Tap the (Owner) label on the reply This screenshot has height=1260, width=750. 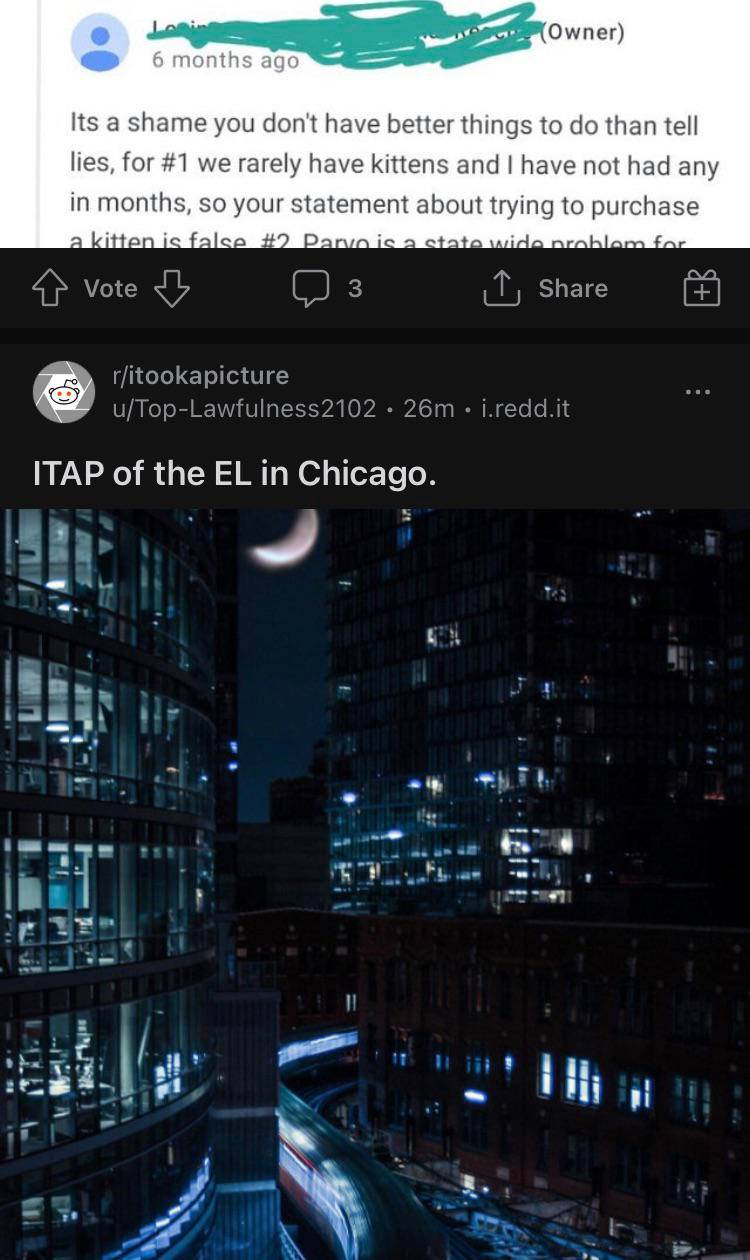581,32
